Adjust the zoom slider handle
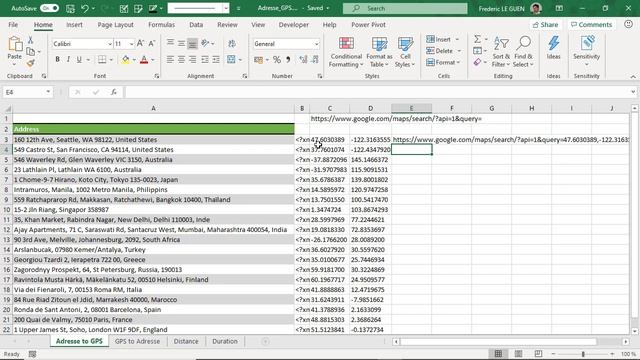Screen dimensions: 640x360 coord(583,354)
